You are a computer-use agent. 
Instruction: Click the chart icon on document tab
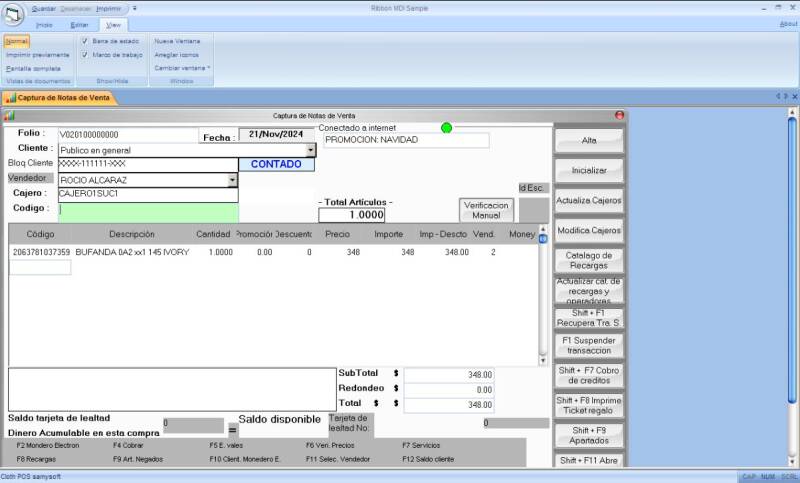point(10,98)
